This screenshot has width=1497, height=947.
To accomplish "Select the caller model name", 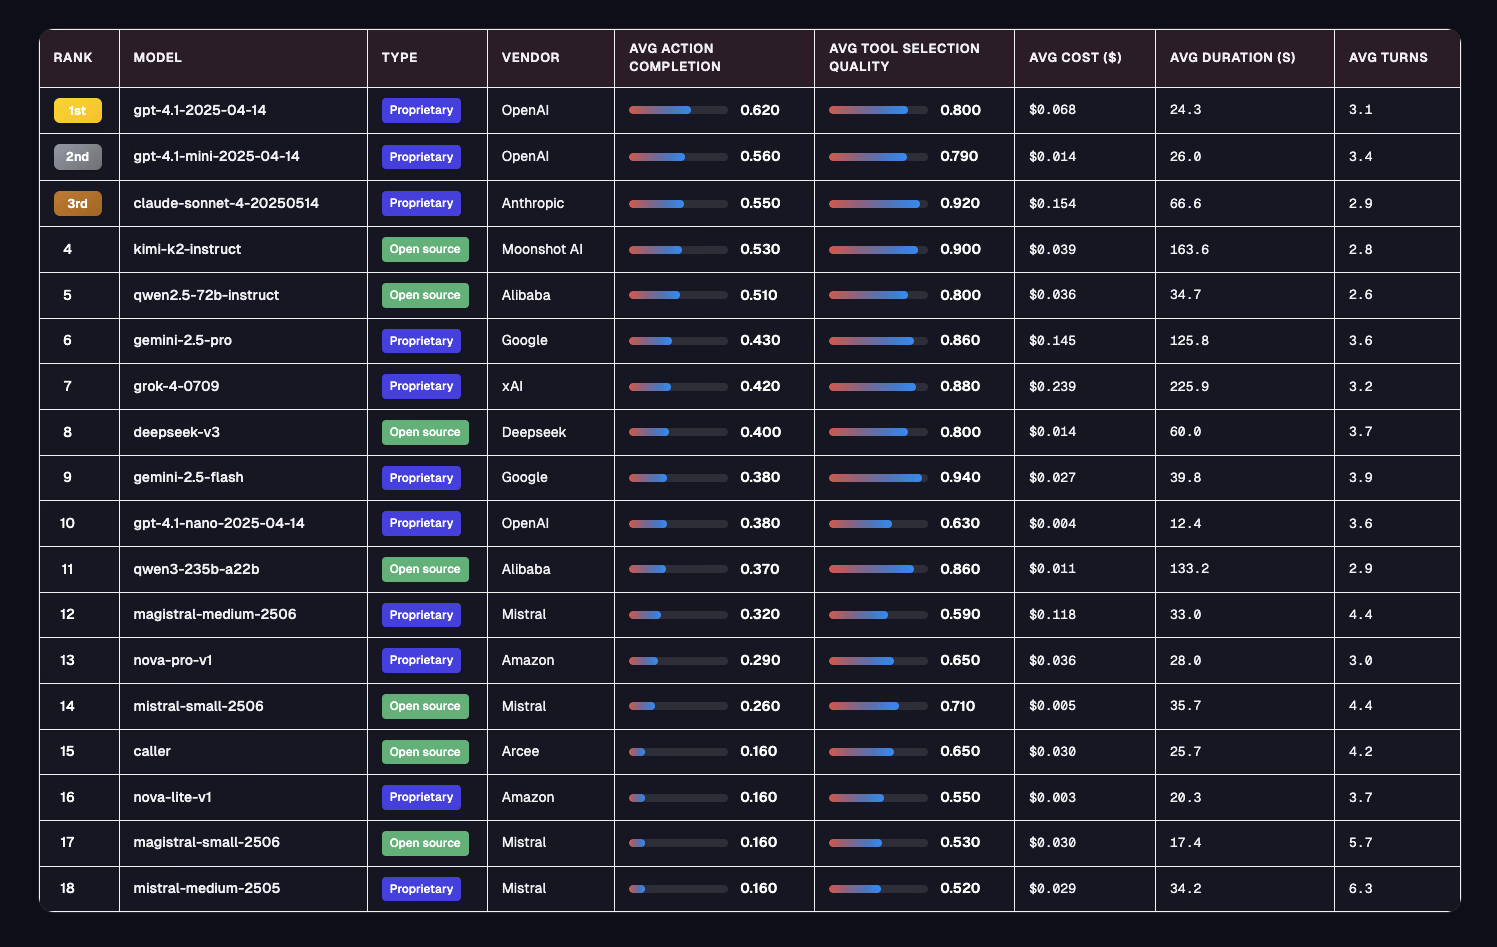I will pyautogui.click(x=152, y=752).
